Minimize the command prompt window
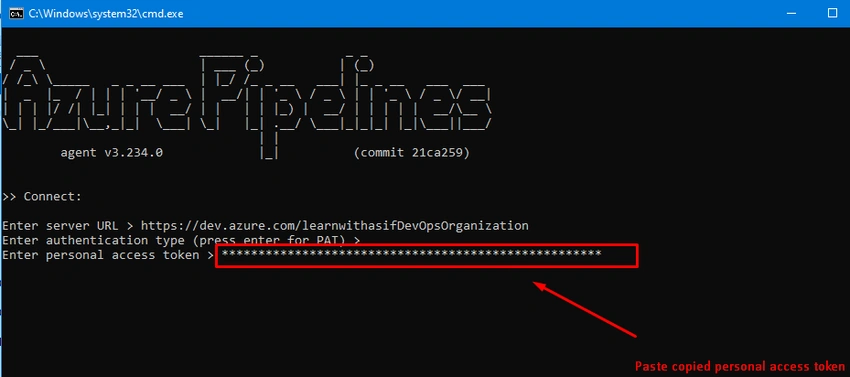 790,14
